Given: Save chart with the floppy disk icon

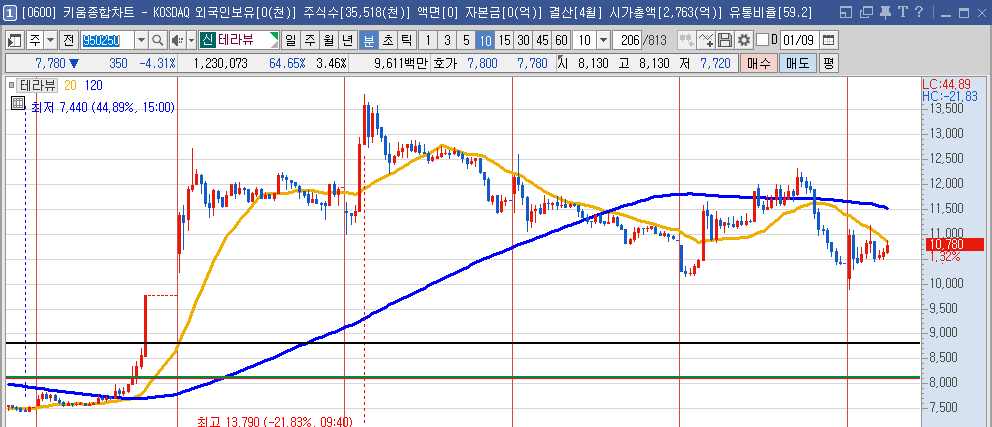Looking at the screenshot, I should [725, 40].
